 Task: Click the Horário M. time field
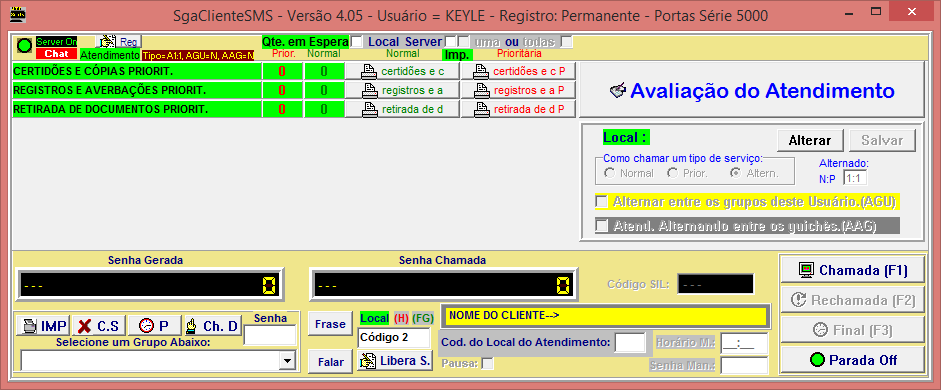(744, 343)
